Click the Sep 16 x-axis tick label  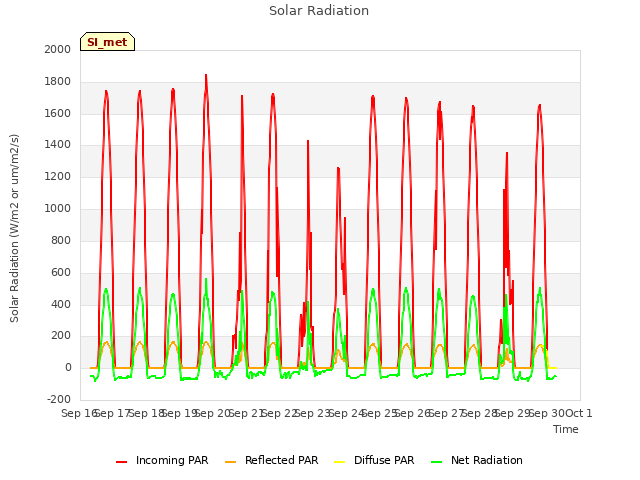(x=79, y=413)
